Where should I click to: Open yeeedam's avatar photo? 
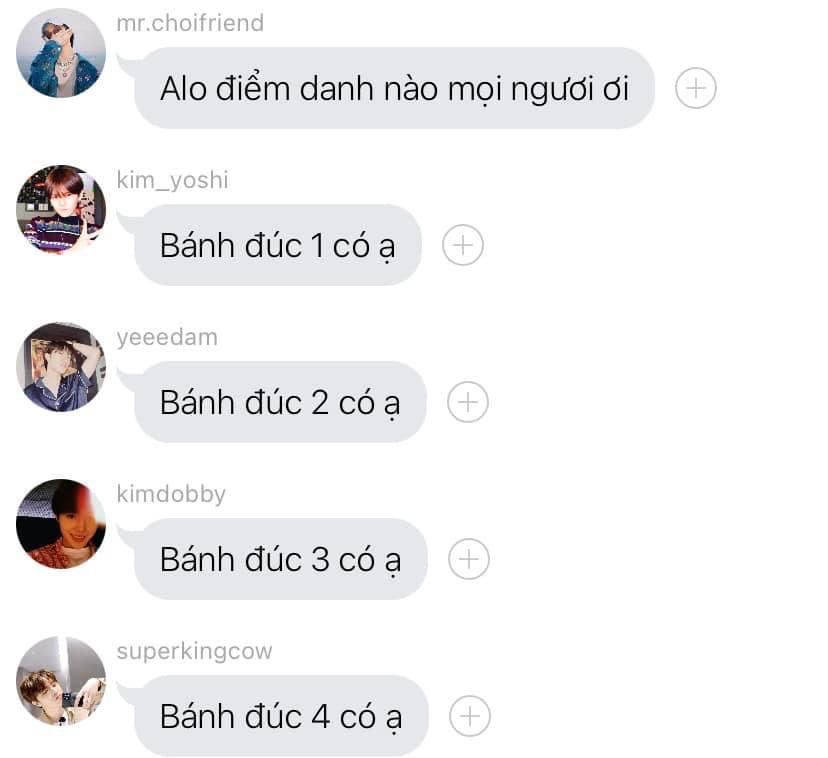click(x=61, y=367)
